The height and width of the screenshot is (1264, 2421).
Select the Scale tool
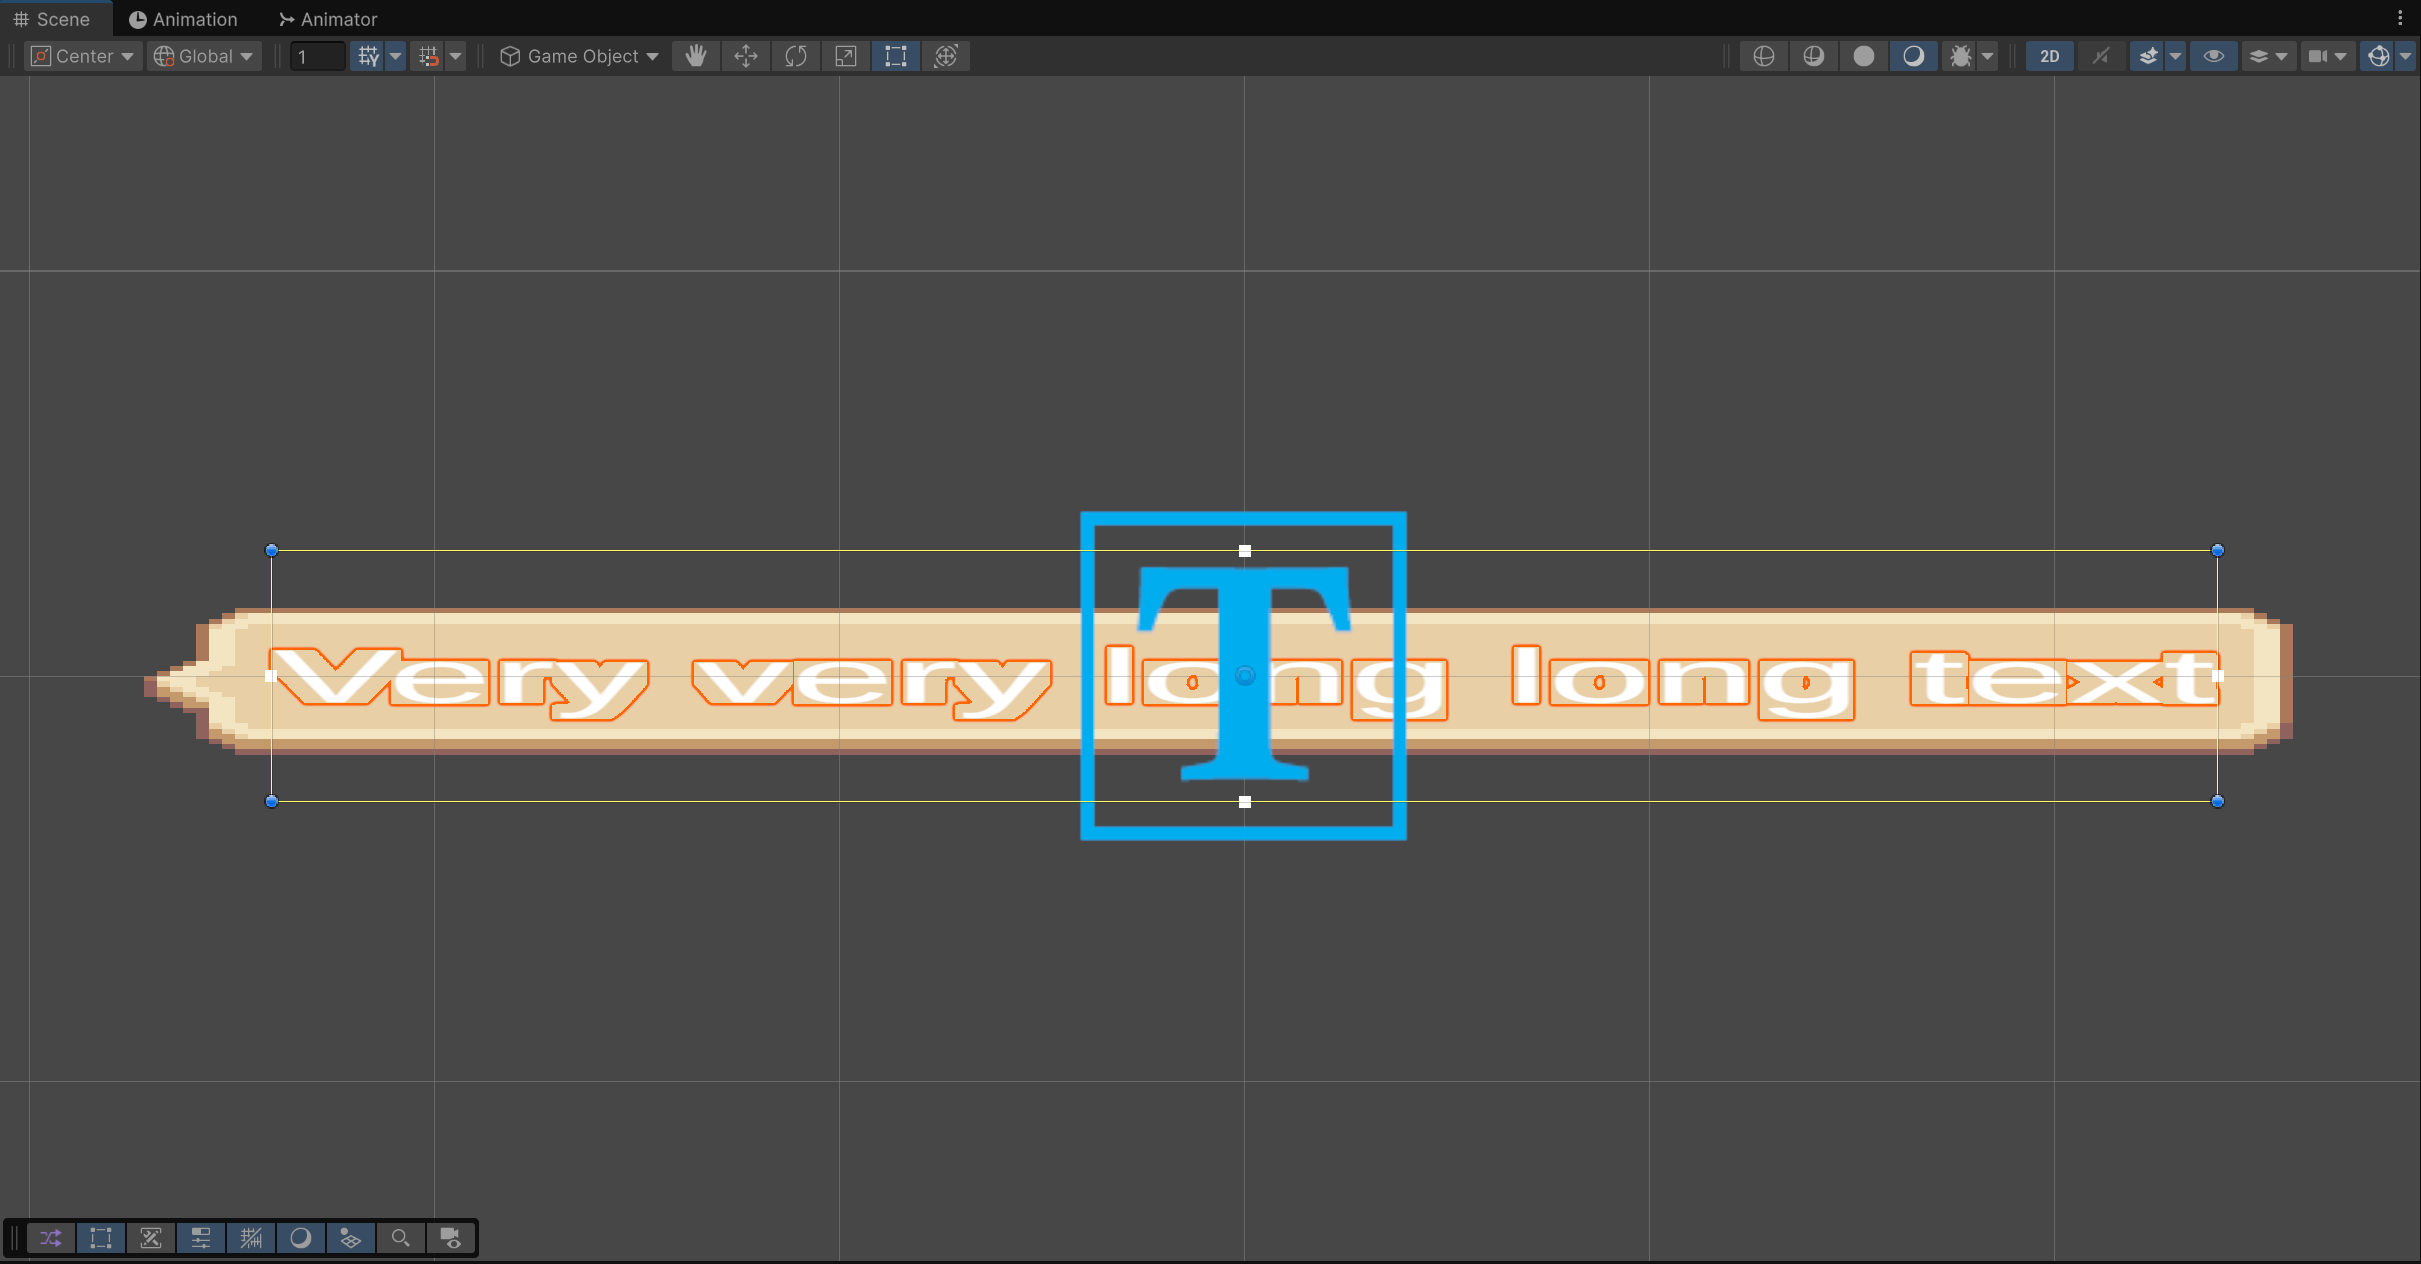(x=846, y=56)
